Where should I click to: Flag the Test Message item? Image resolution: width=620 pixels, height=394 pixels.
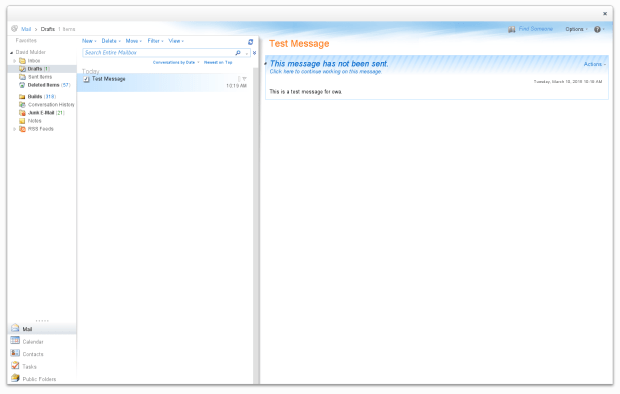[x=244, y=79]
